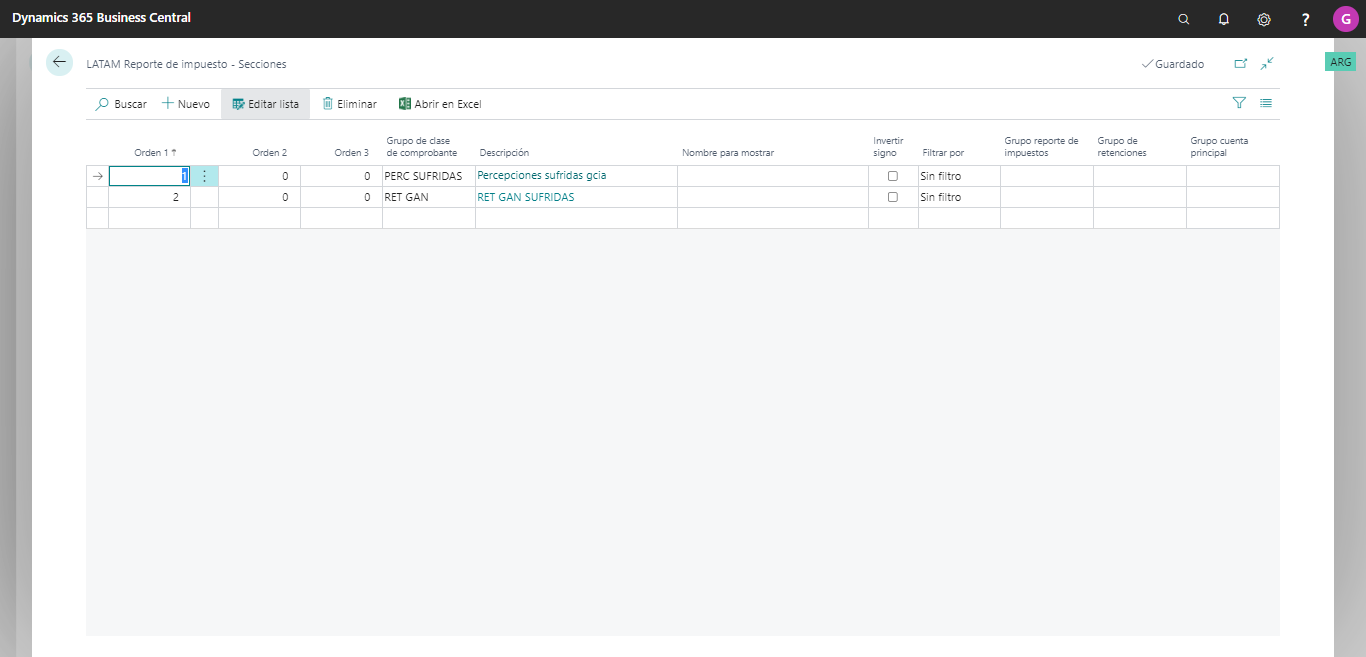Open Filtrar por dropdown in RET GAN row

959,197
